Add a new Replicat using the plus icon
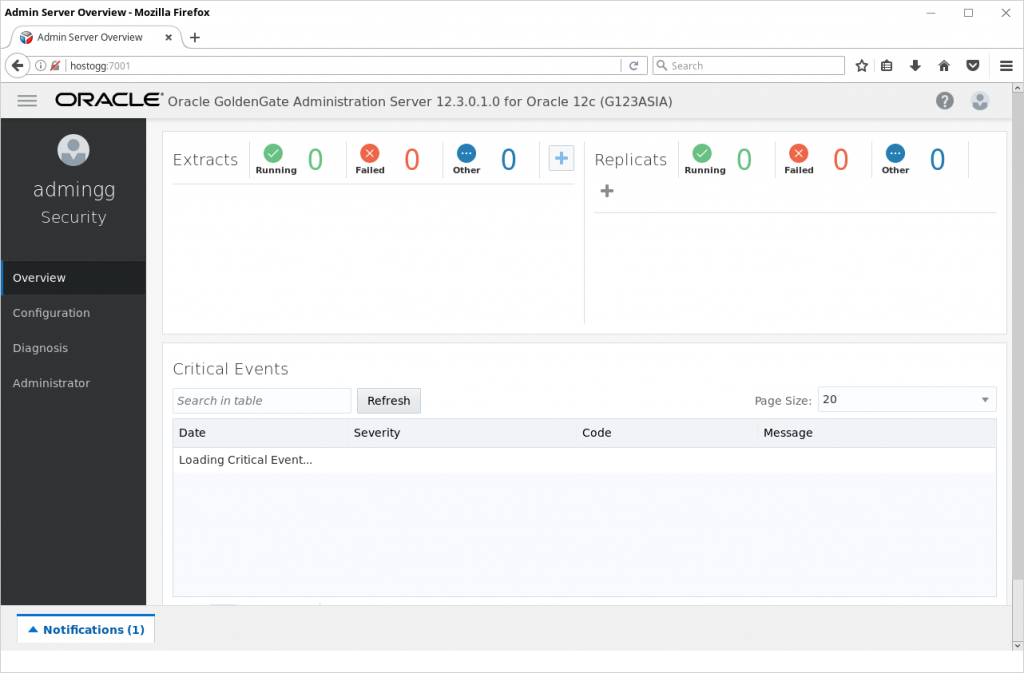The width and height of the screenshot is (1024, 673). (607, 190)
